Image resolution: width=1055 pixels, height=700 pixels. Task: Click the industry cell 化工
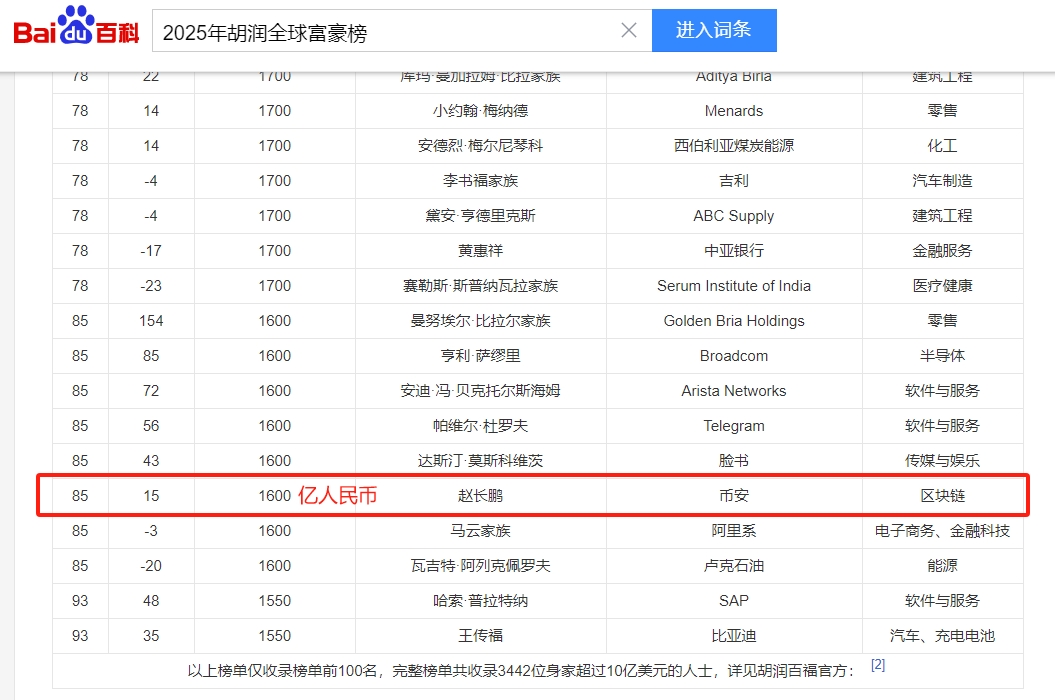(942, 146)
